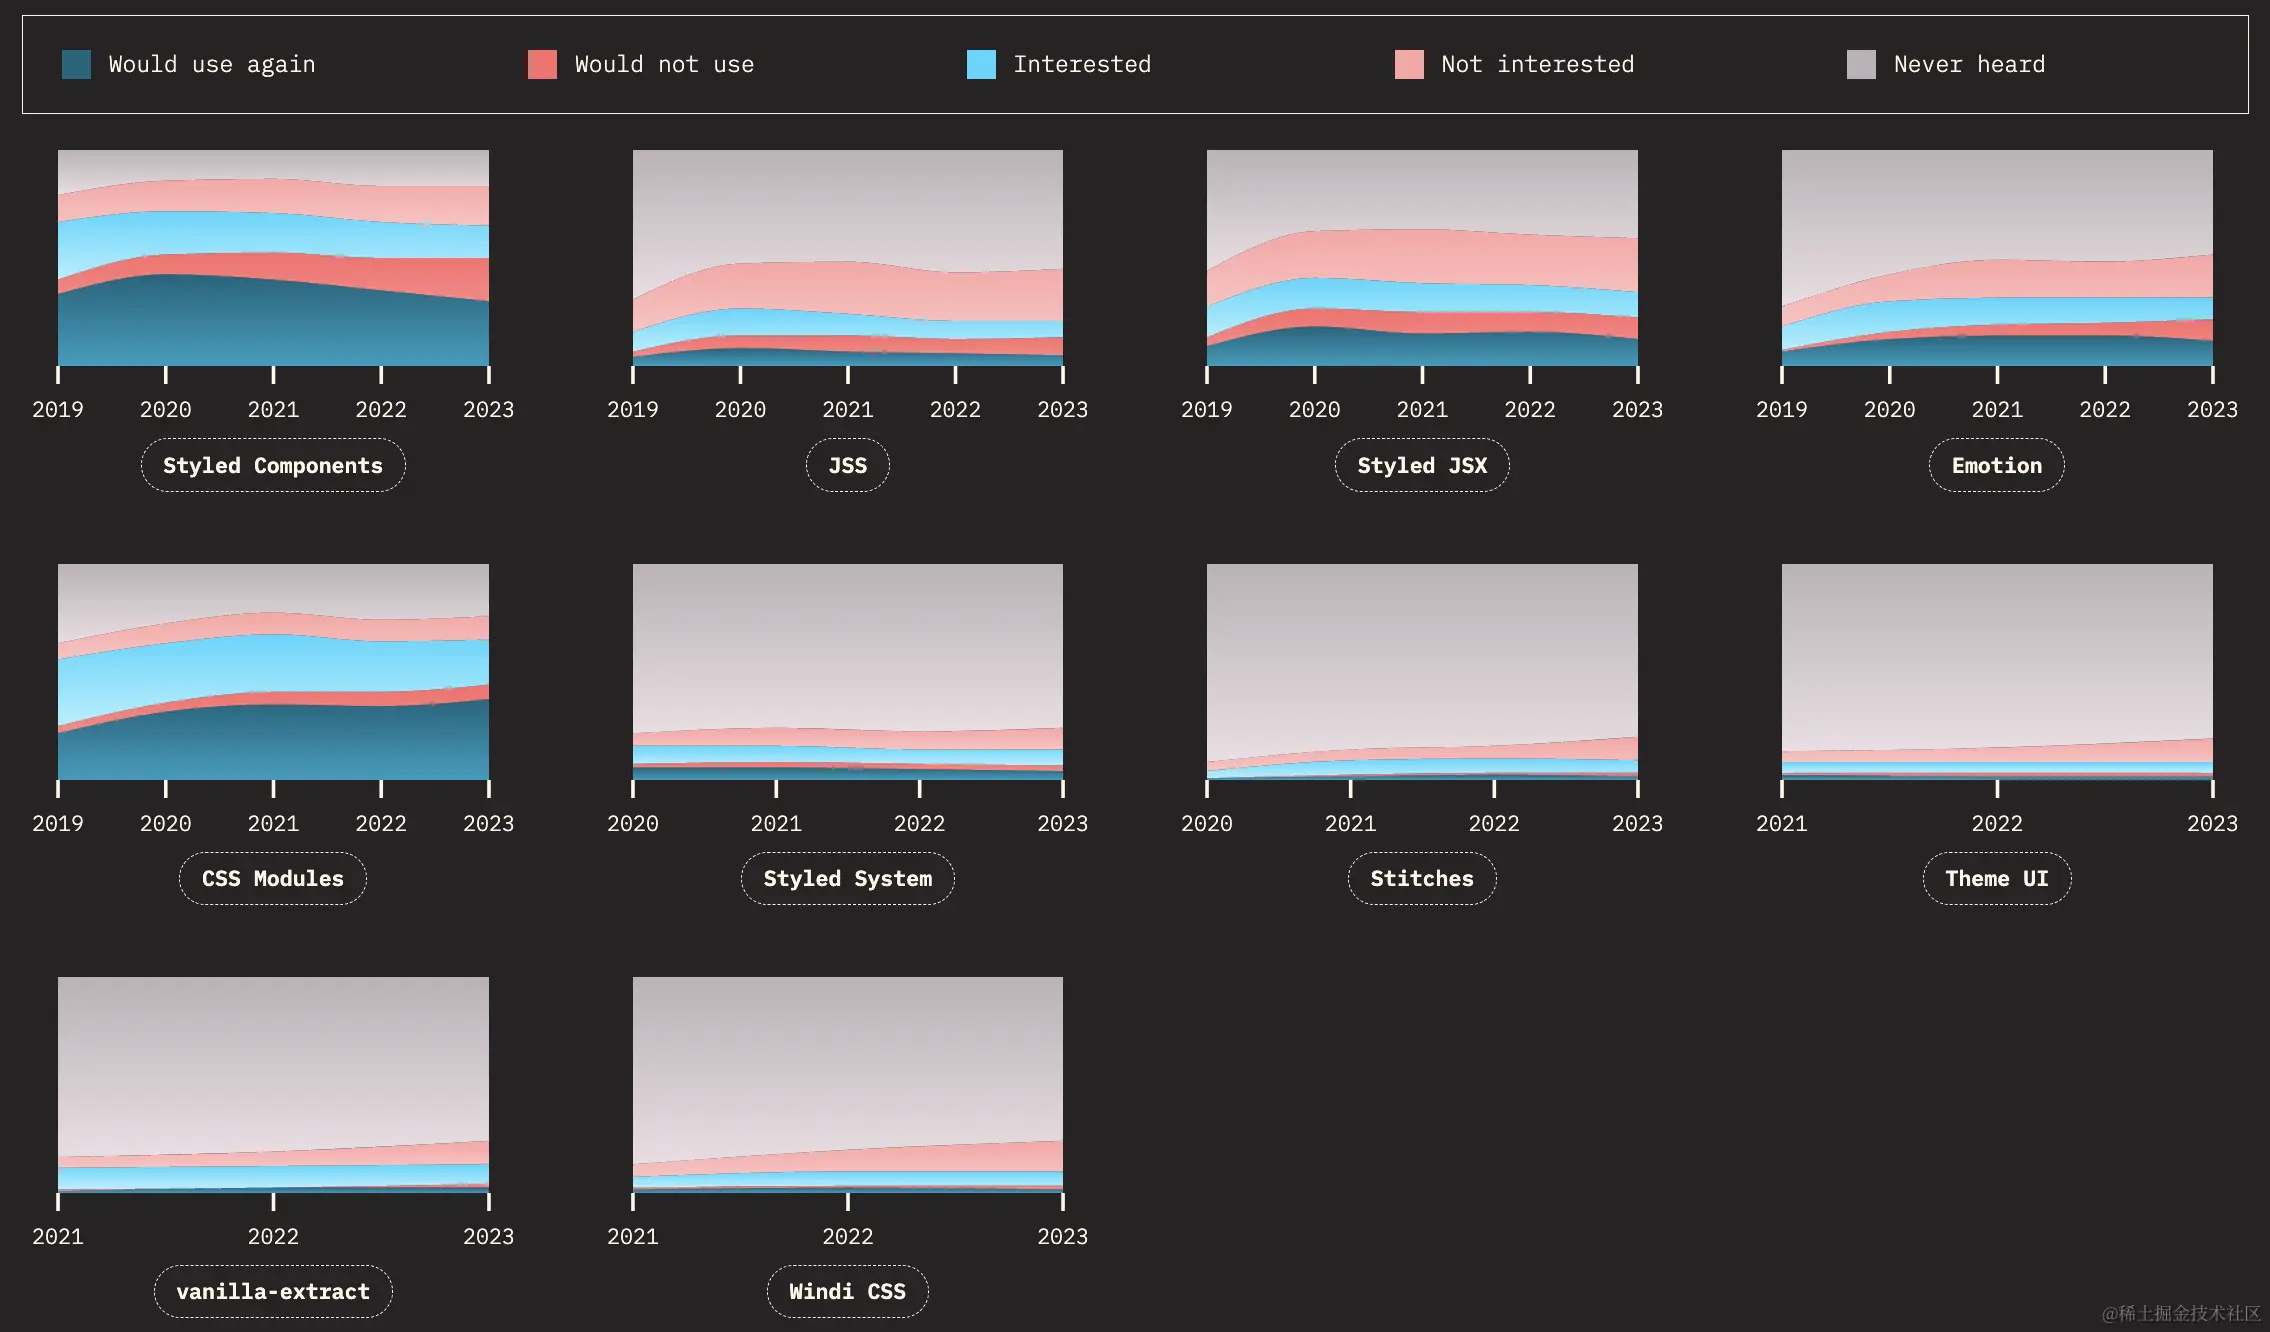2270x1332 pixels.
Task: Select the Styled System label
Action: tap(847, 879)
